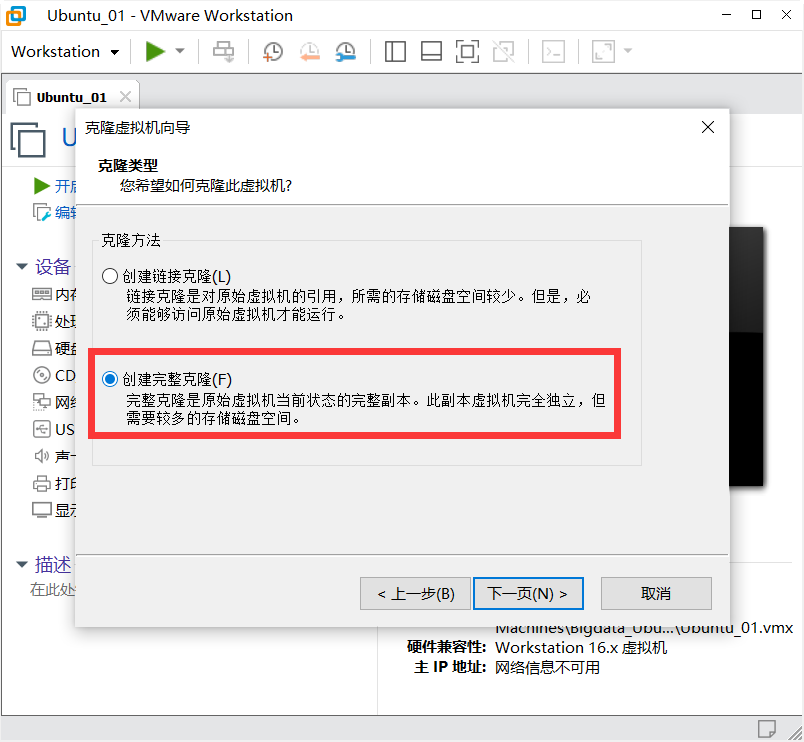
Task: Take a snapshot with the clock-plus icon
Action: tap(272, 52)
